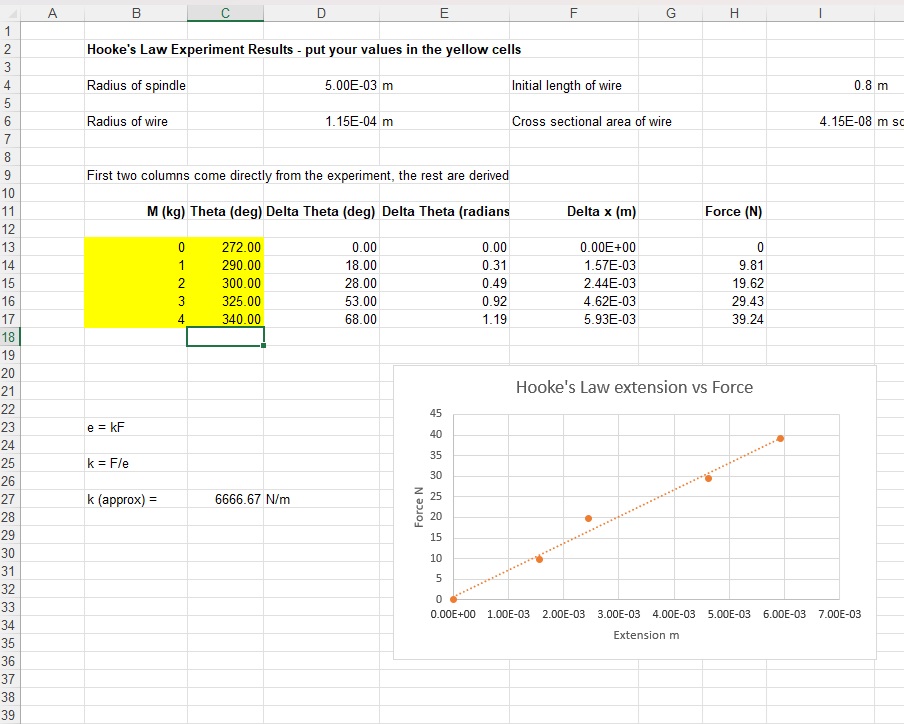Screen dimensions: 904x724
Task: Select yellow cell with theta 300.00
Action: pos(225,283)
